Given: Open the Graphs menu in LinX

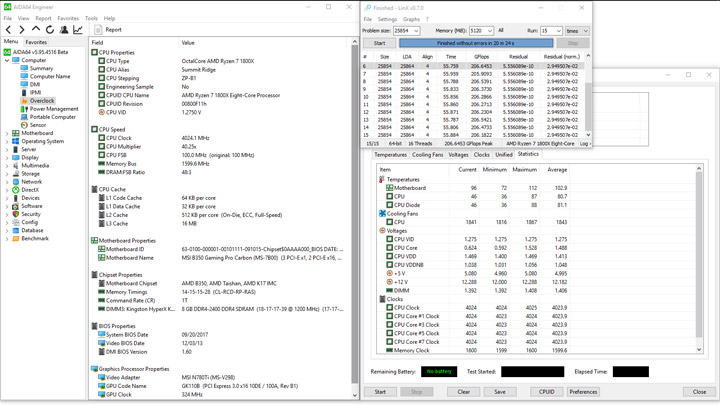Looking at the screenshot, I should click(x=411, y=19).
